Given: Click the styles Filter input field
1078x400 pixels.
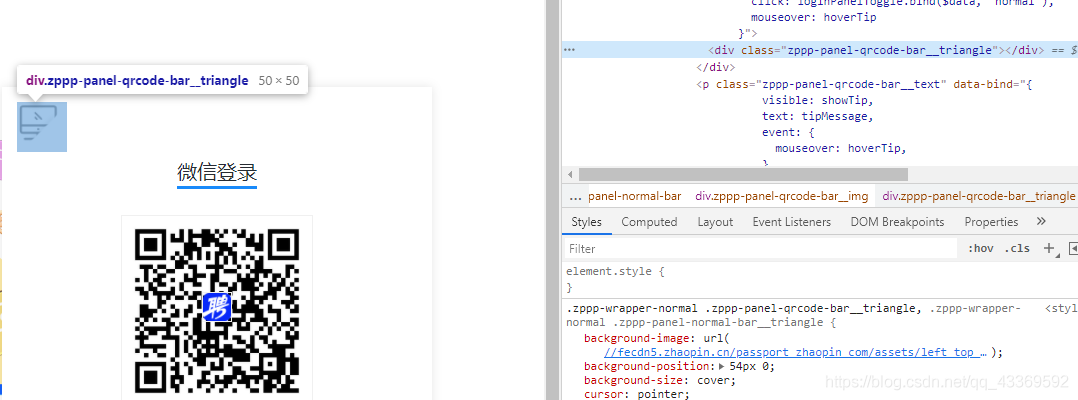Looking at the screenshot, I should click(x=760, y=248).
